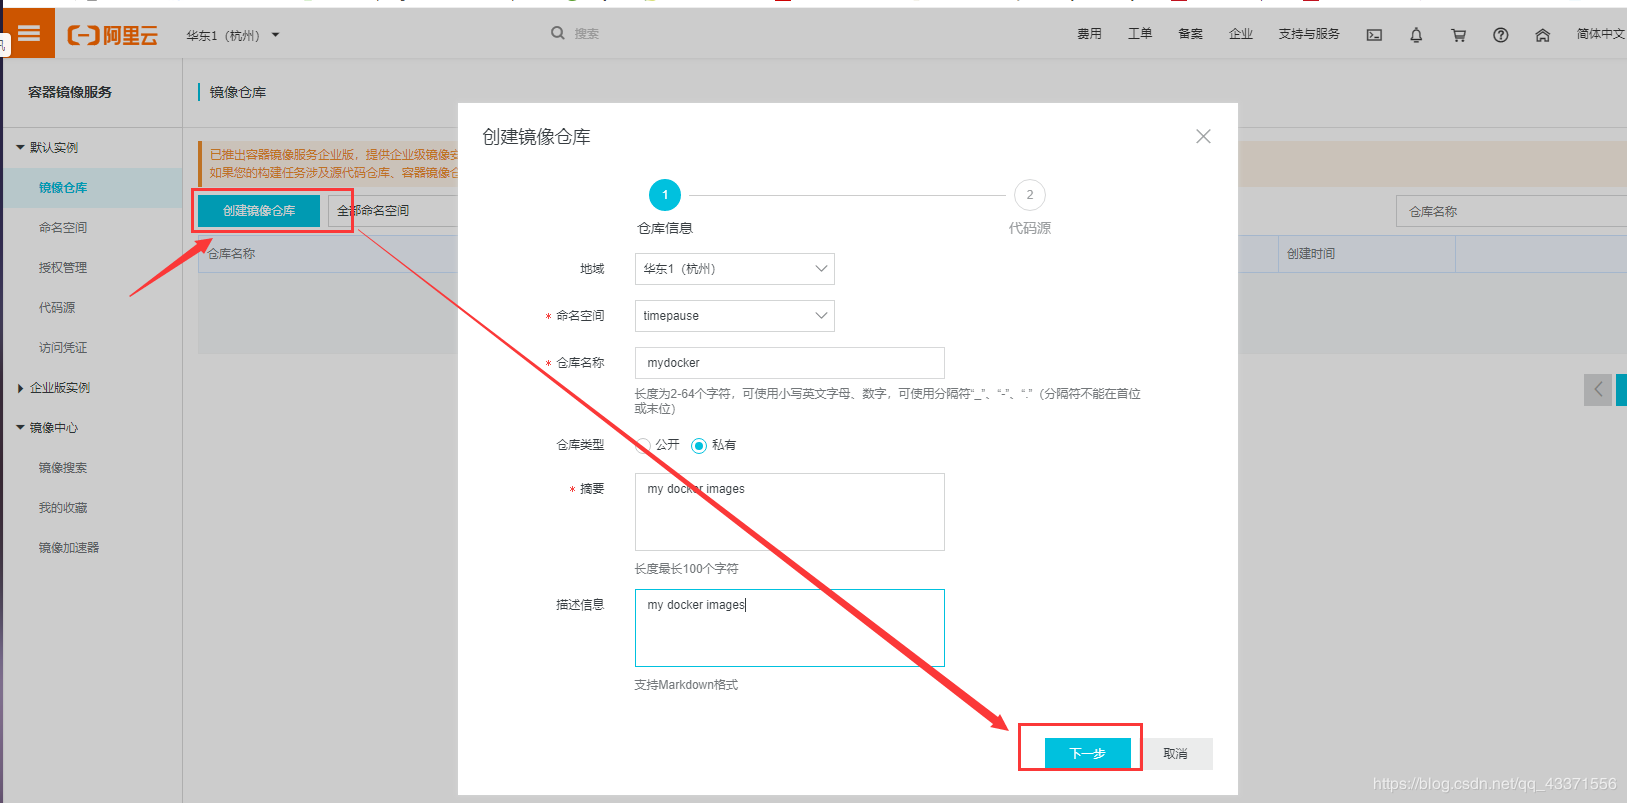
Task: Select the 私有 repository type
Action: (x=699, y=445)
